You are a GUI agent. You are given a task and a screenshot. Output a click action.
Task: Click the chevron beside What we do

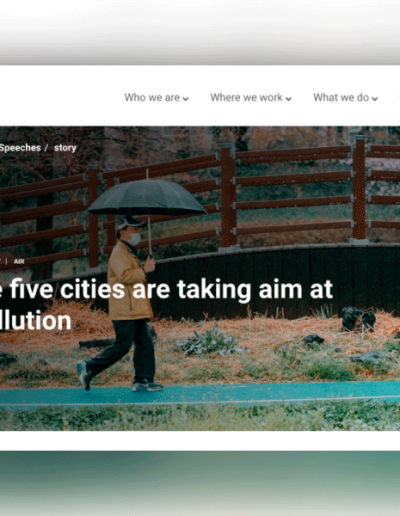(x=375, y=99)
